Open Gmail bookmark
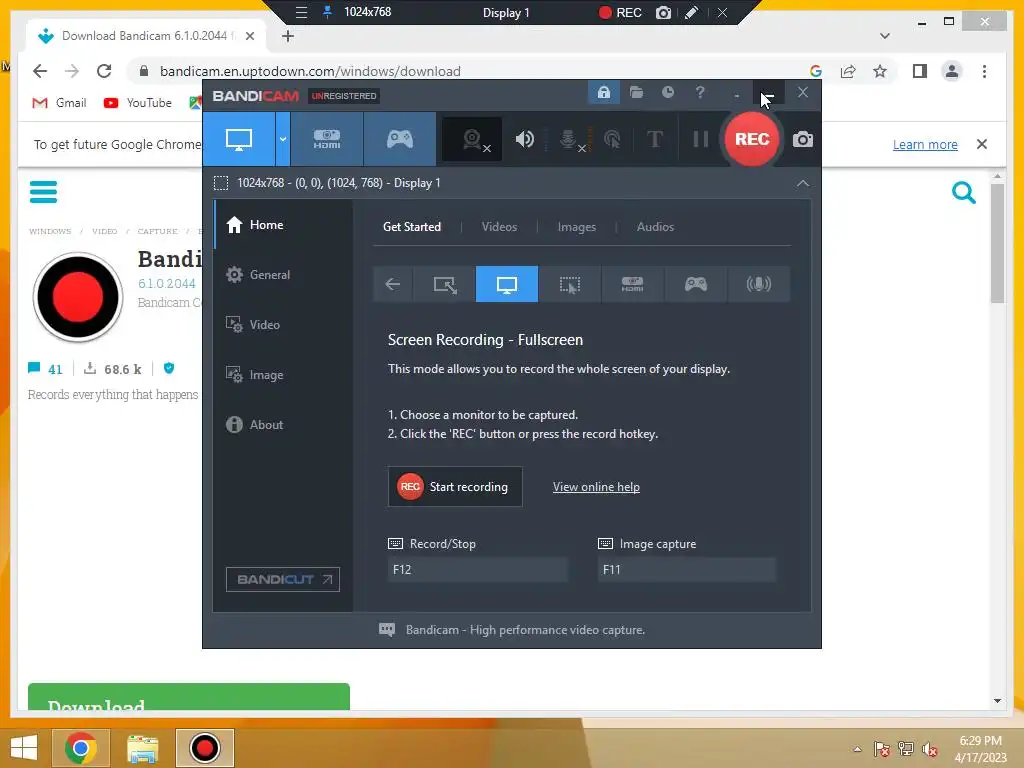 (59, 103)
